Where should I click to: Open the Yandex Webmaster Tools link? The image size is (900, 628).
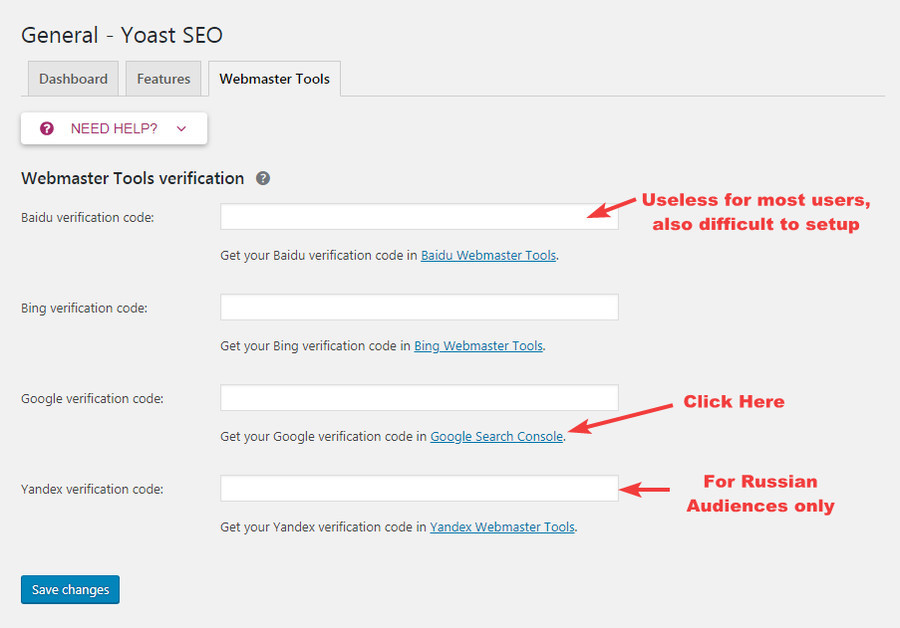tap(502, 527)
